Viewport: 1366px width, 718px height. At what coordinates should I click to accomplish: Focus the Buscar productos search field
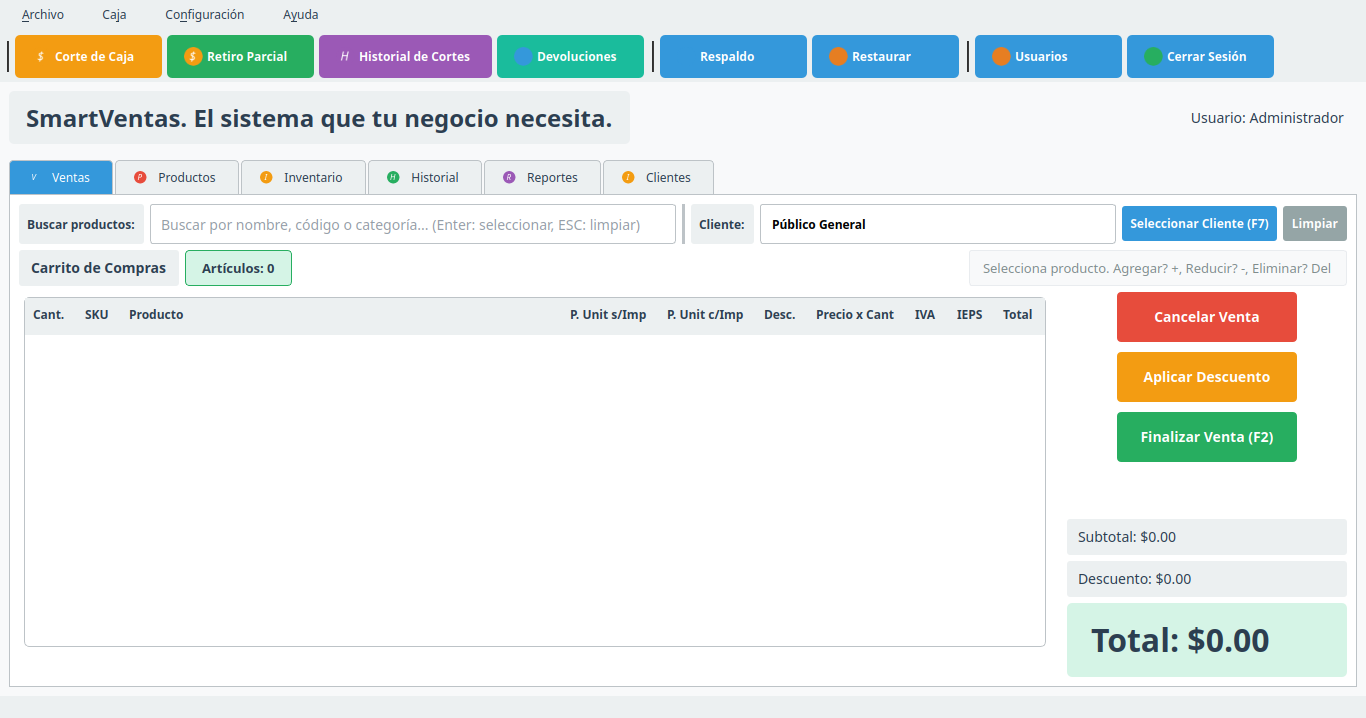coord(413,224)
